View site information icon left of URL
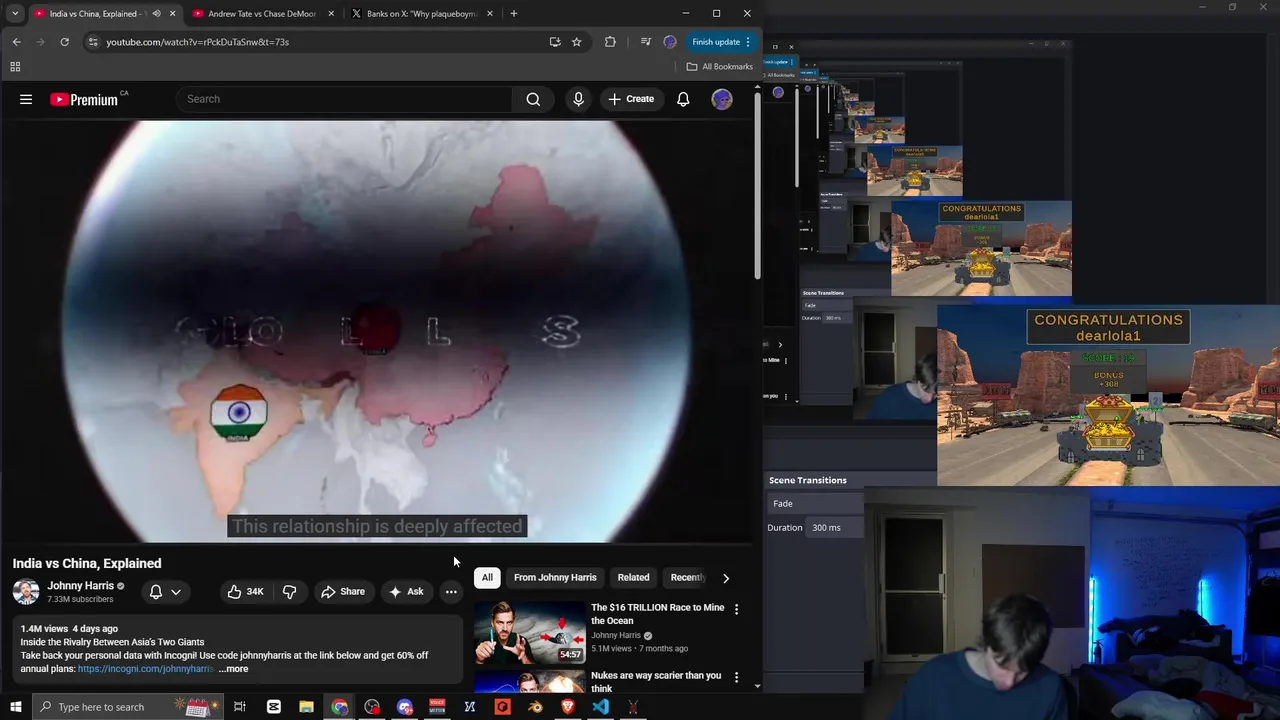 93,42
